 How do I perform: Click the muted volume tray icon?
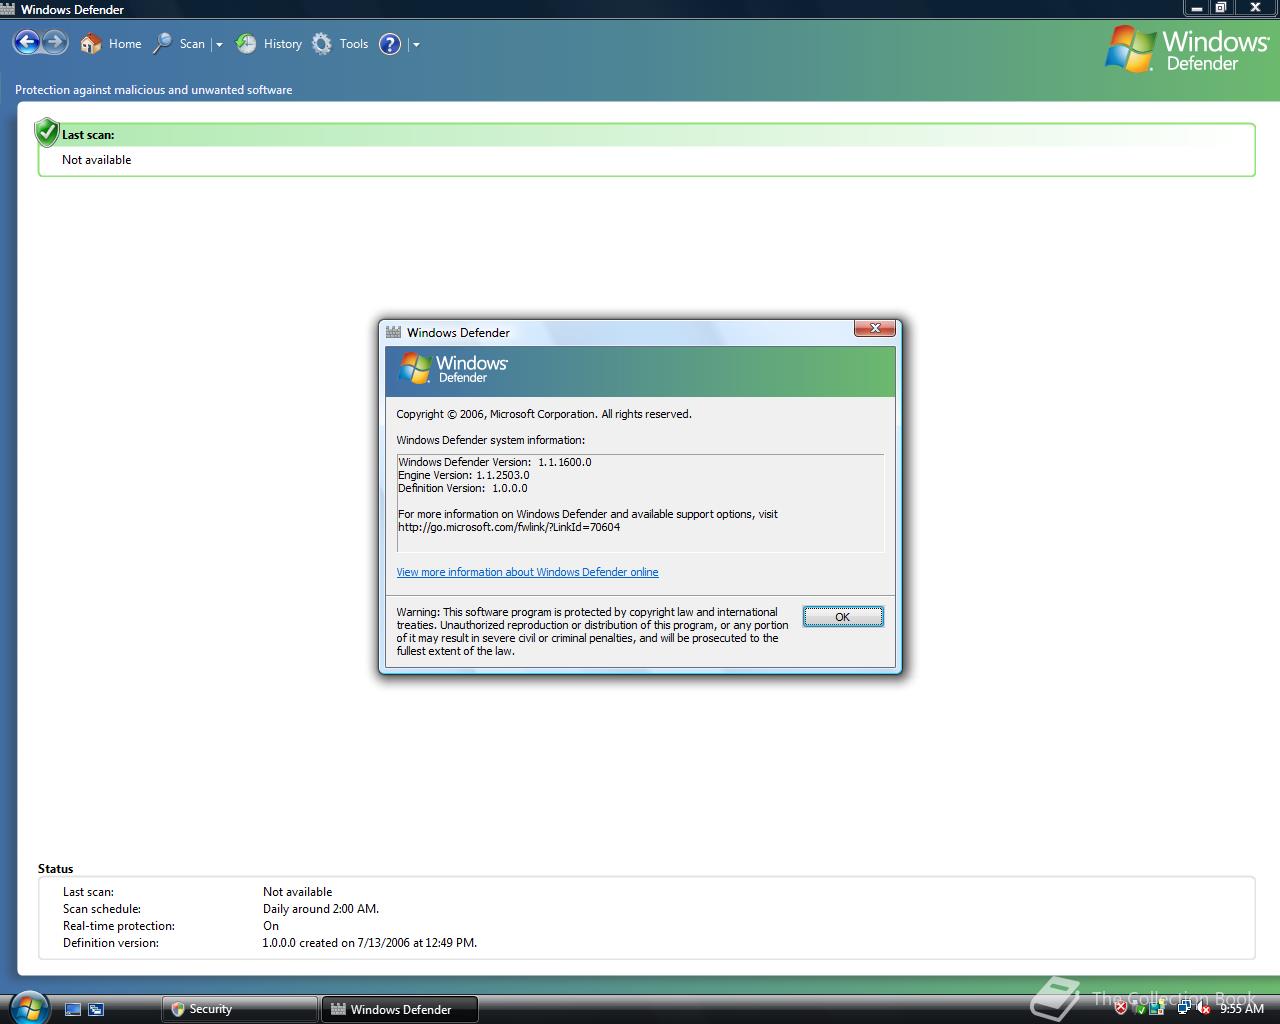tap(1203, 1009)
